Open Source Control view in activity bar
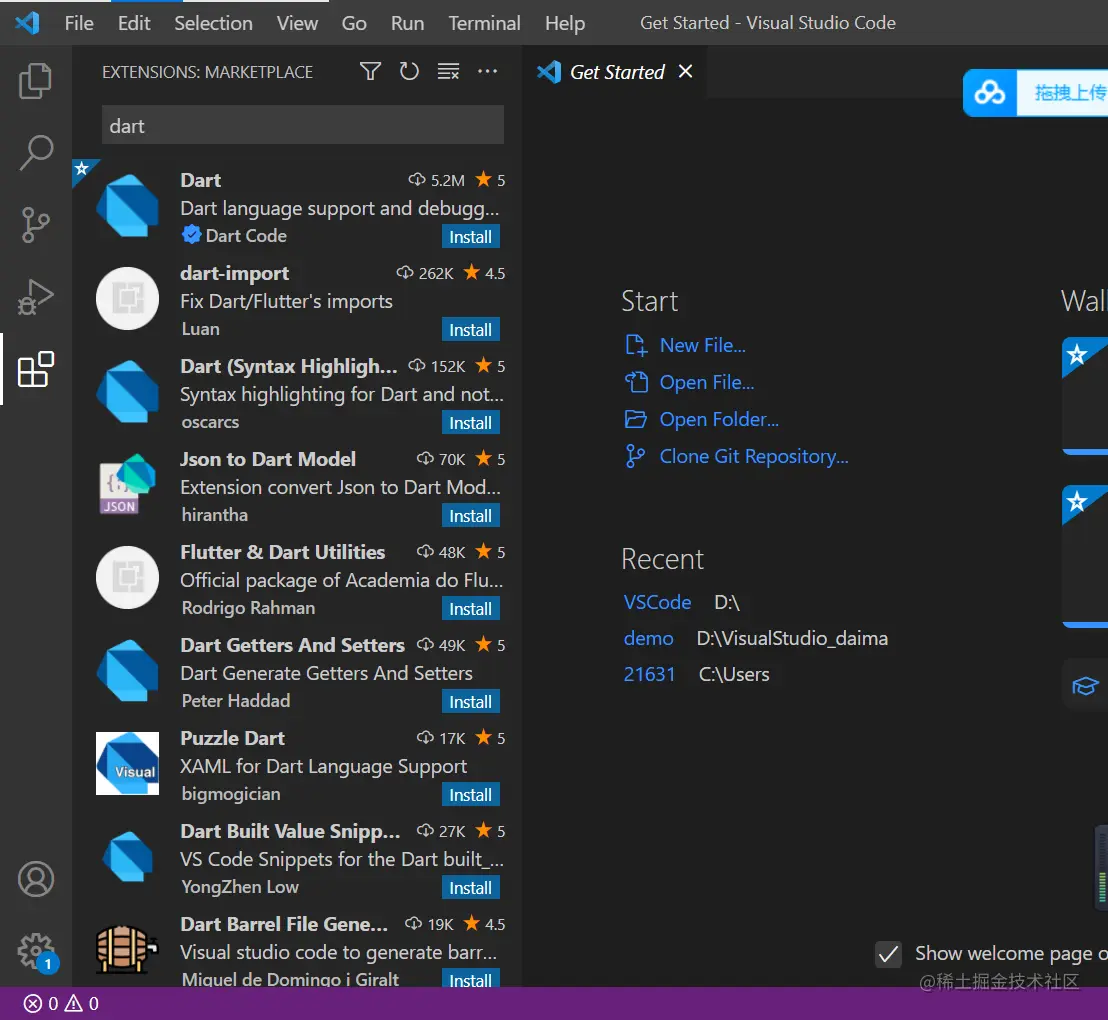This screenshot has width=1108, height=1020. coord(35,225)
